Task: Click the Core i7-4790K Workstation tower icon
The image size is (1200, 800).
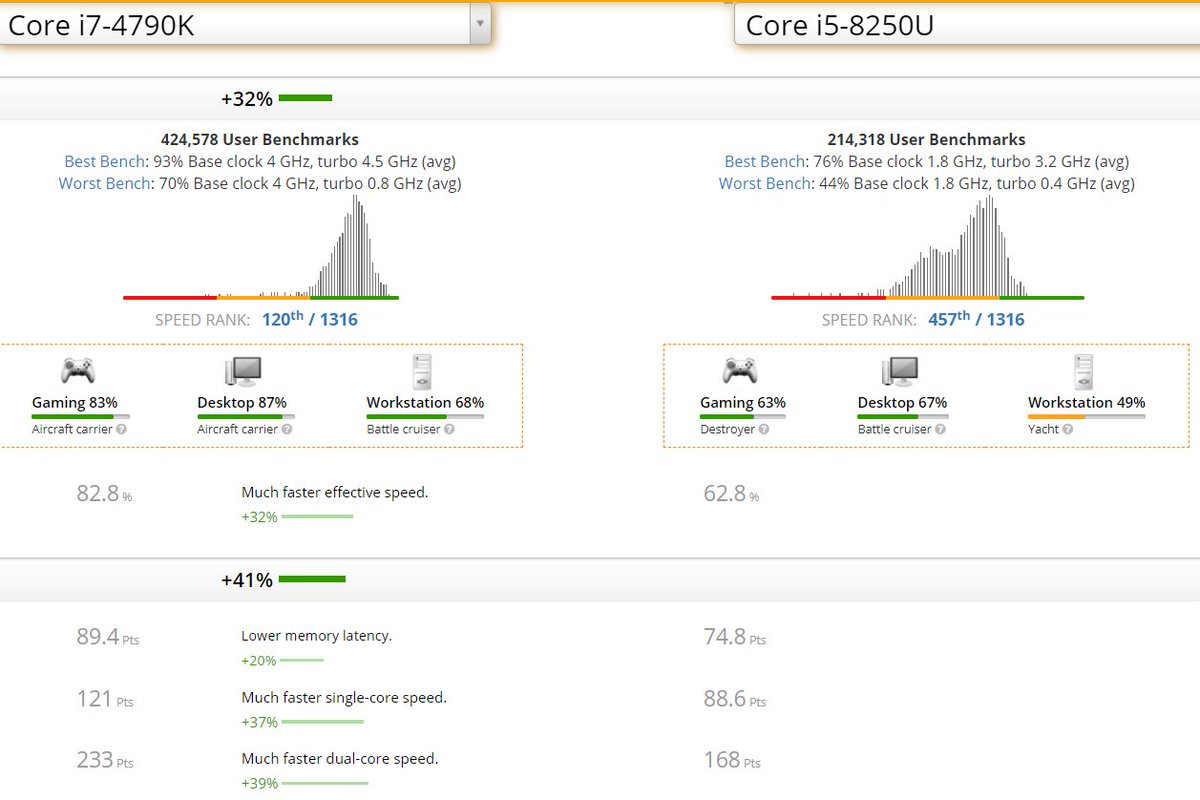Action: click(x=424, y=371)
